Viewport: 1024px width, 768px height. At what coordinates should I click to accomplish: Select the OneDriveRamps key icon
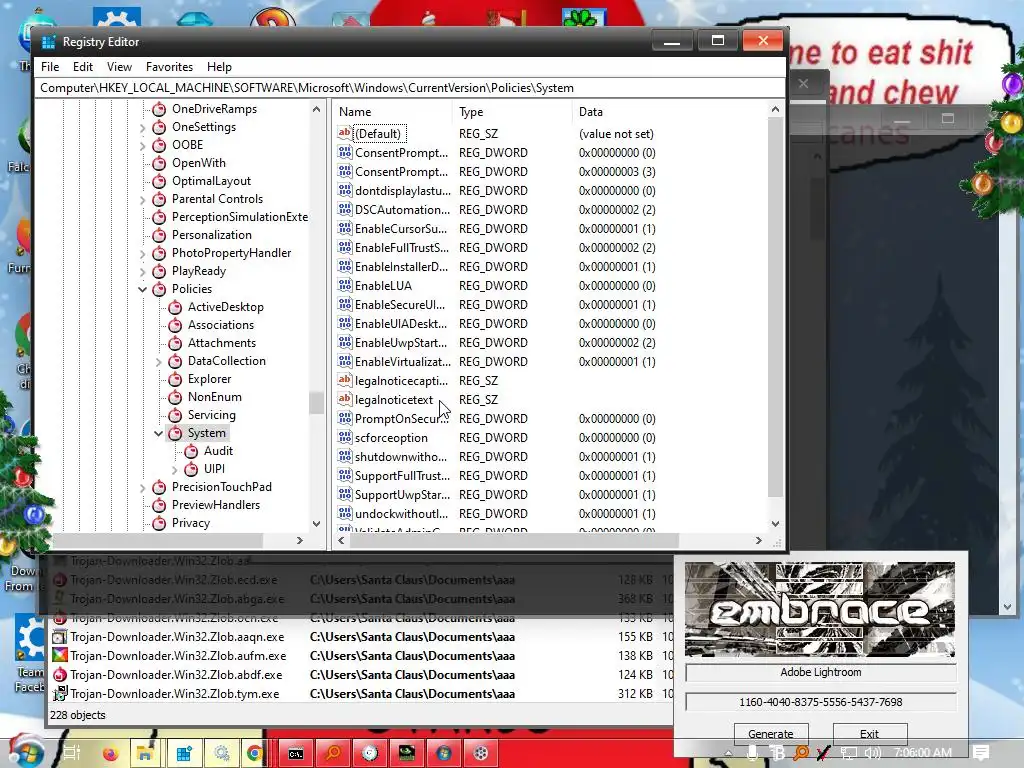click(159, 109)
